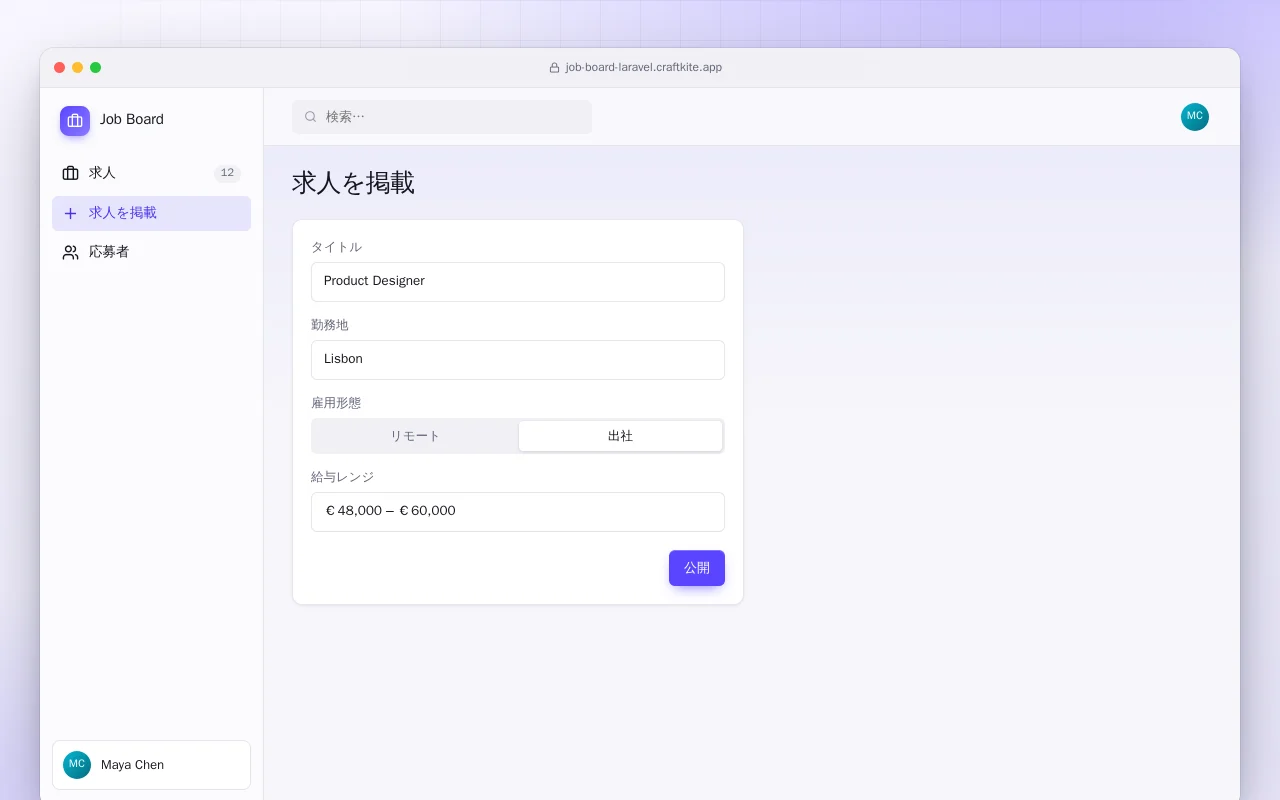Click the タイトル label
The height and width of the screenshot is (800, 1280).
(336, 247)
